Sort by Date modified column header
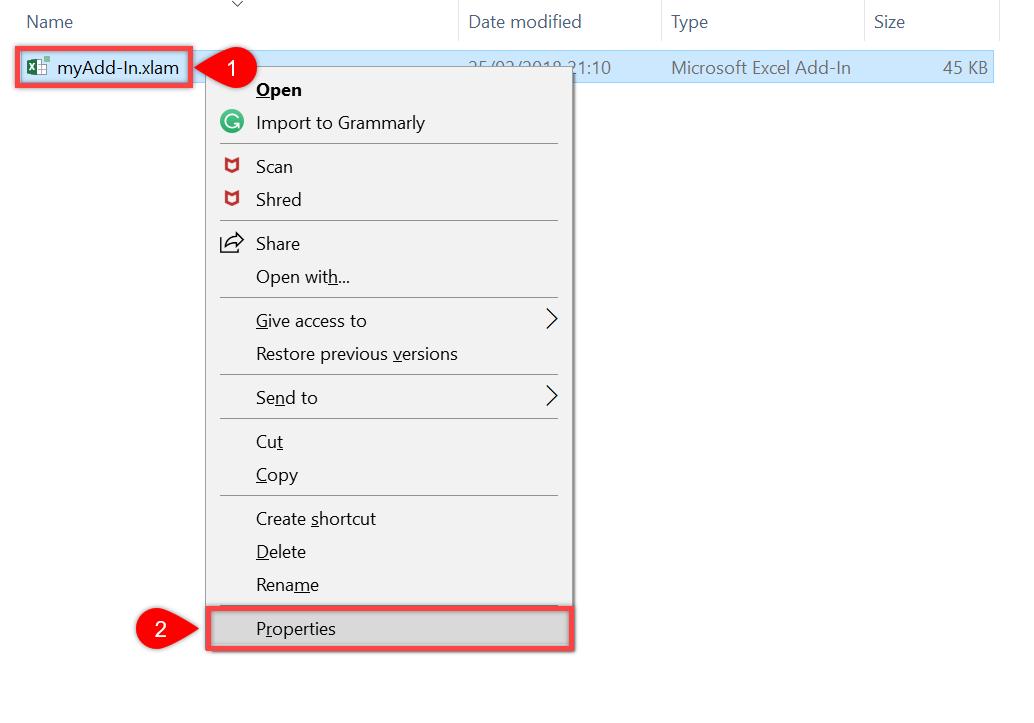Image resolution: width=1034 pixels, height=723 pixels. 525,22
